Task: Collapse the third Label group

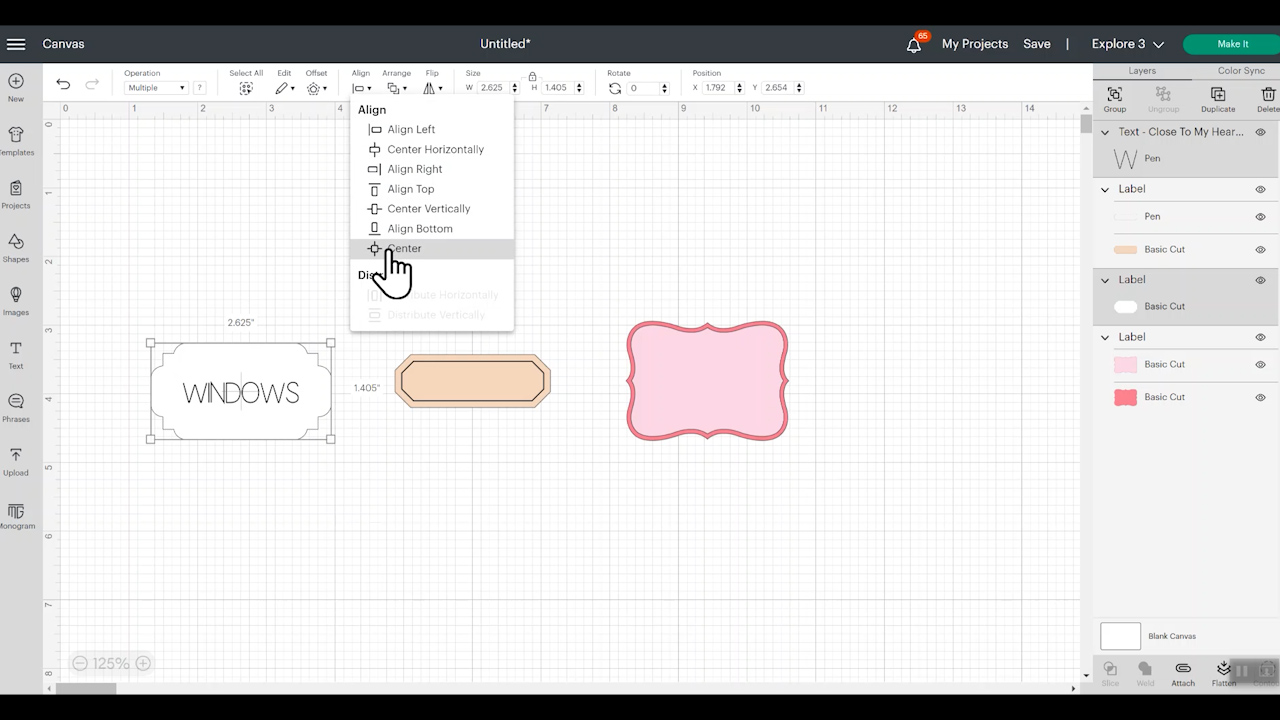Action: tap(1105, 337)
